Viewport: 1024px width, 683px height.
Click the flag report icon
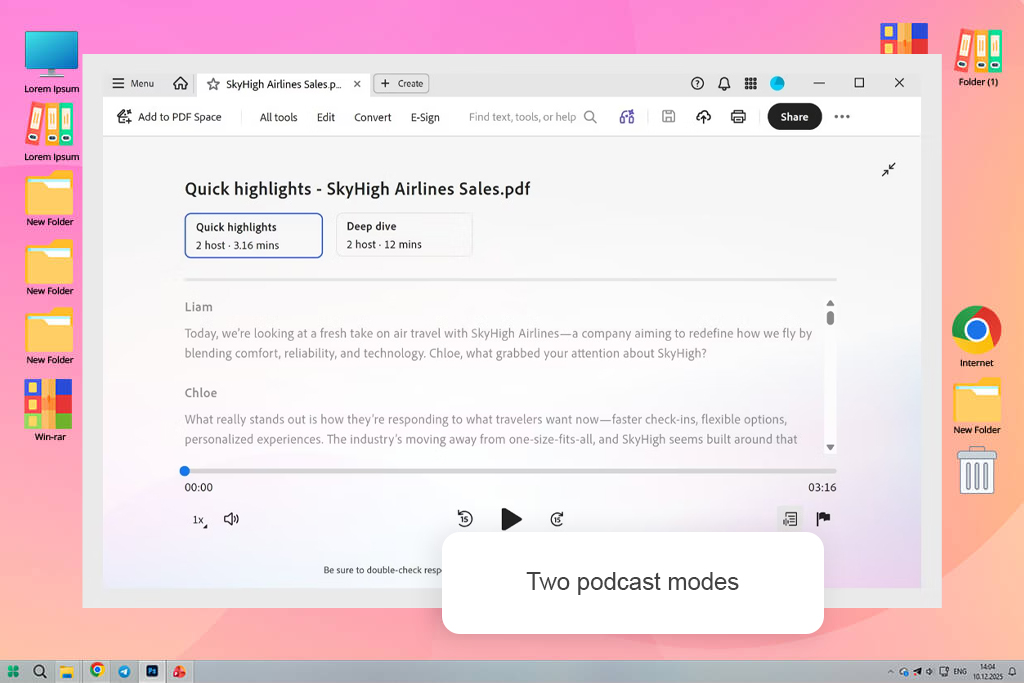tap(823, 518)
